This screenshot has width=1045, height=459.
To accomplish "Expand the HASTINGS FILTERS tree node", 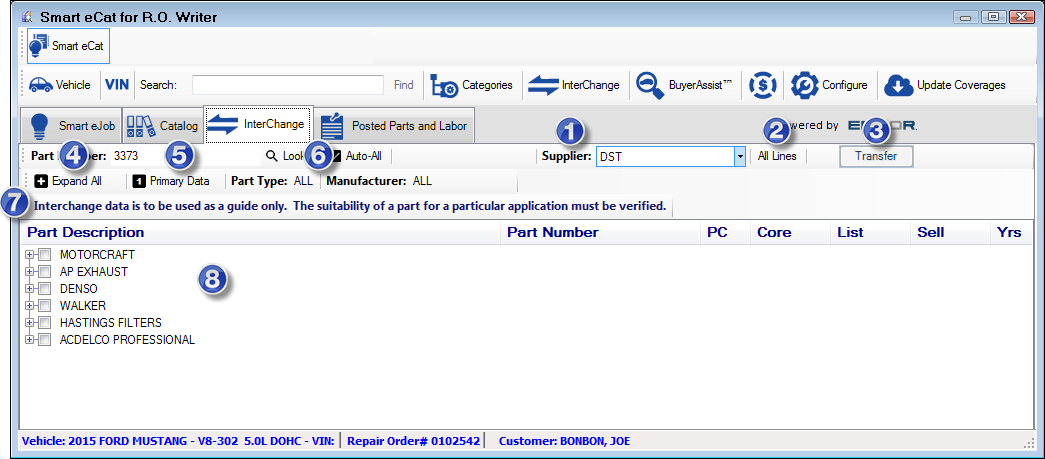I will (x=29, y=322).
